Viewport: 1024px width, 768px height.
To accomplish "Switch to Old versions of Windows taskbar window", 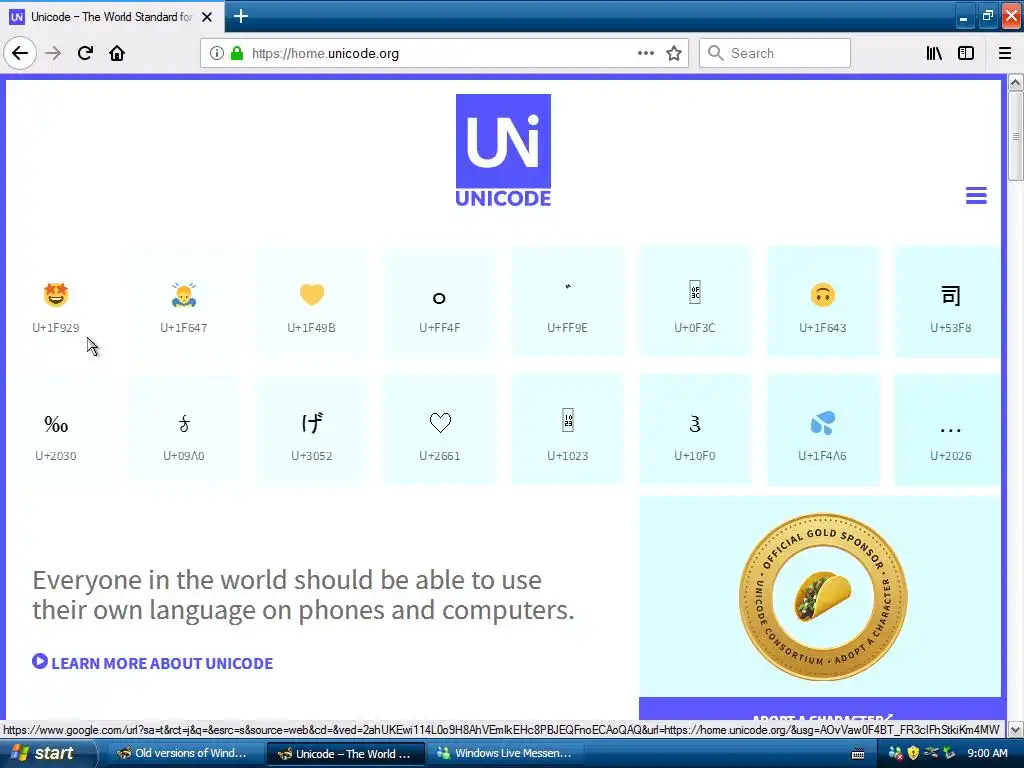I will click(184, 753).
